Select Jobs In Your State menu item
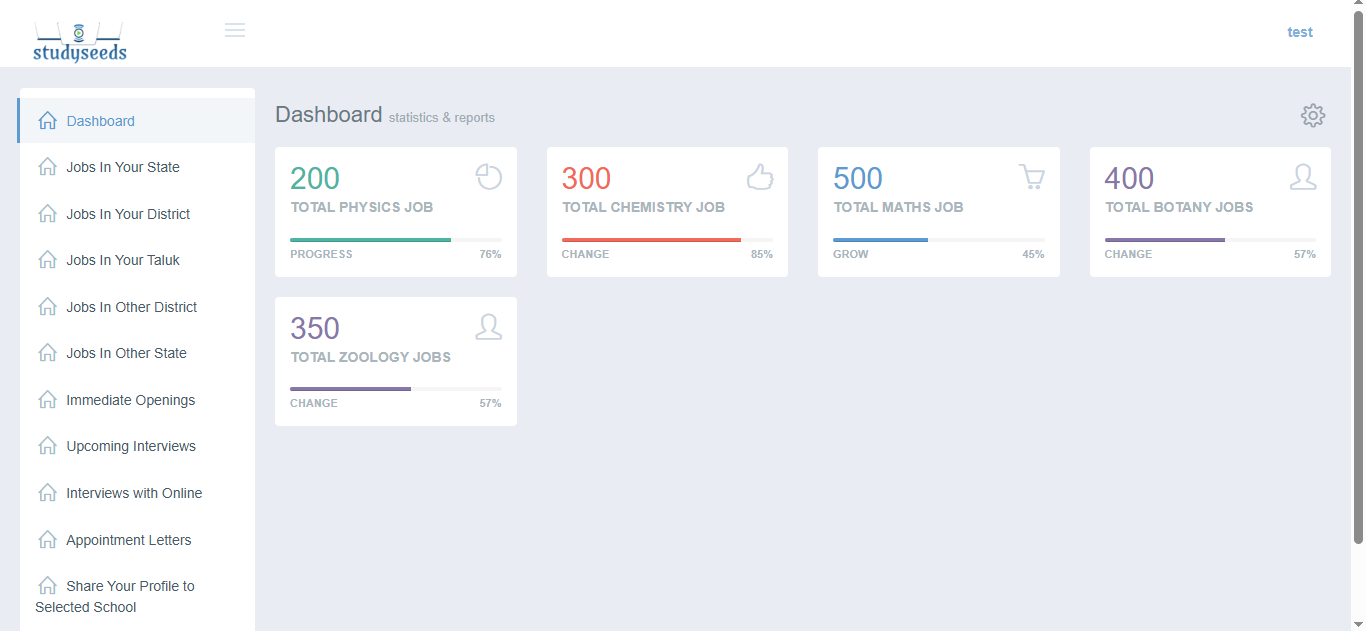 [x=123, y=167]
